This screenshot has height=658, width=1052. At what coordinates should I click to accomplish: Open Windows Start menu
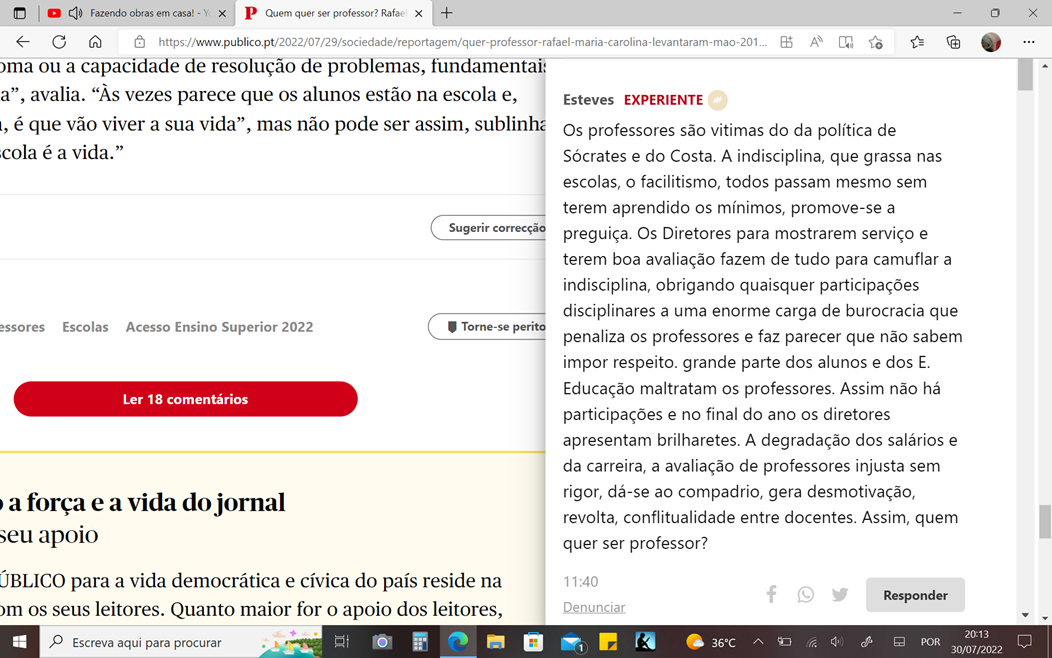[19, 642]
